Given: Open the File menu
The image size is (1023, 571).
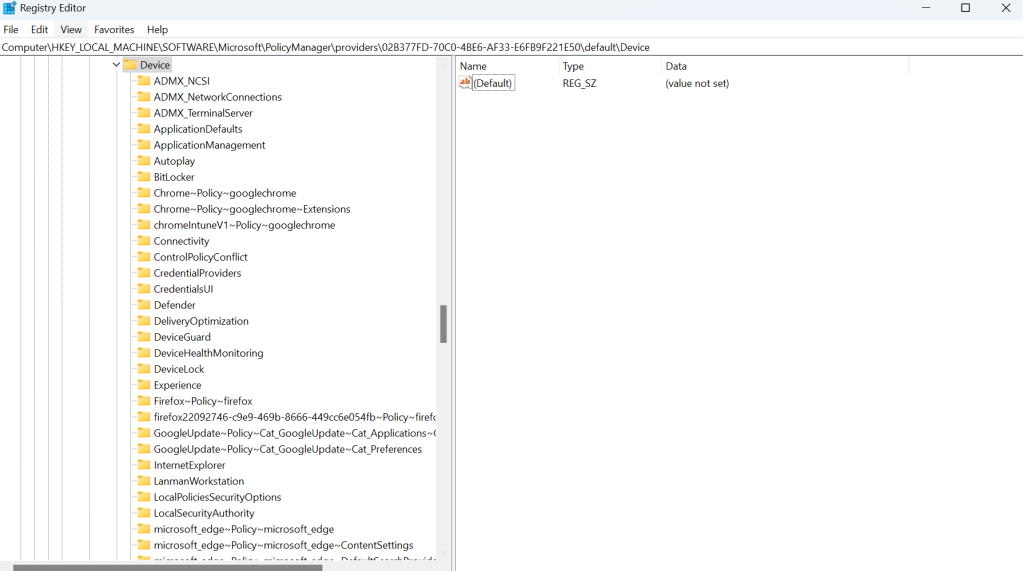Looking at the screenshot, I should 11,30.
